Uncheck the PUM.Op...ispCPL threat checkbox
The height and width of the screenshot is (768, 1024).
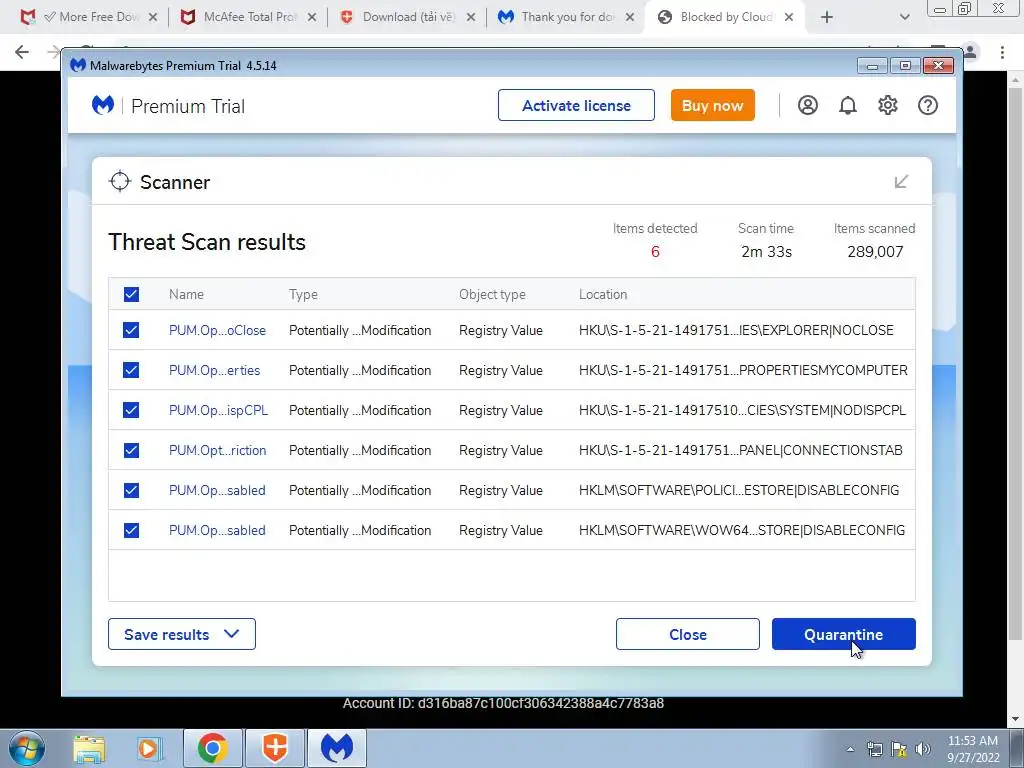point(131,410)
